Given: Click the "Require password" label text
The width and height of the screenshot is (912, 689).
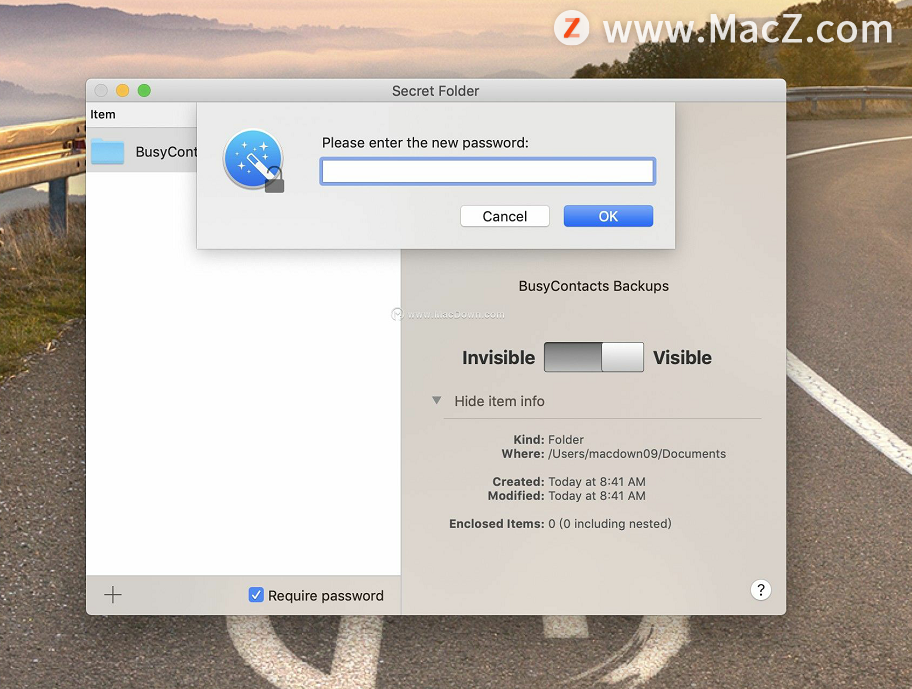Looking at the screenshot, I should point(326,595).
